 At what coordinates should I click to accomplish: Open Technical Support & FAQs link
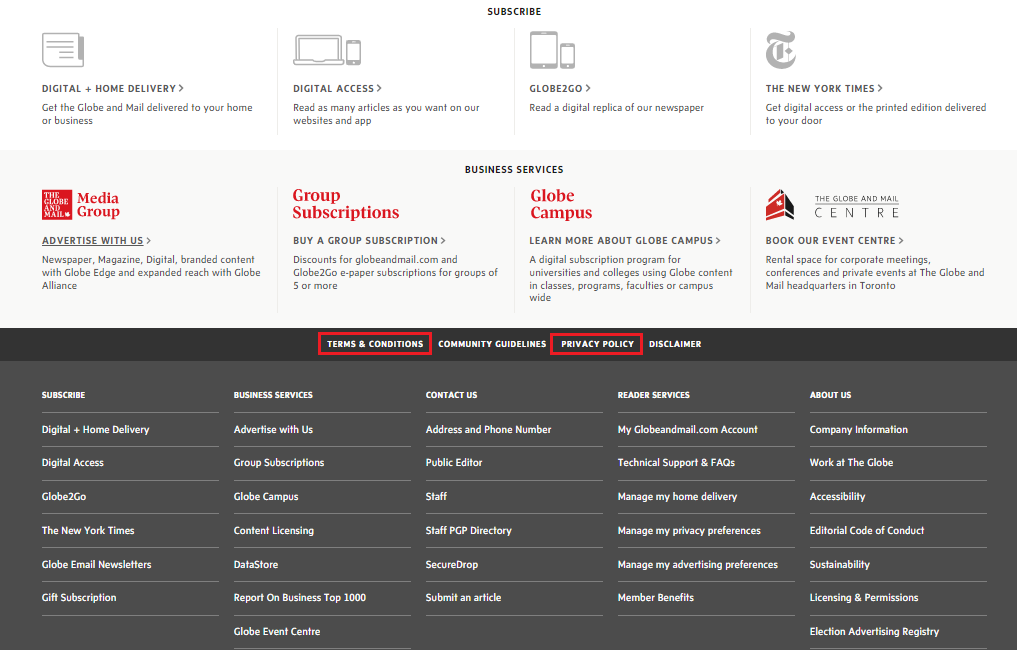coord(676,463)
